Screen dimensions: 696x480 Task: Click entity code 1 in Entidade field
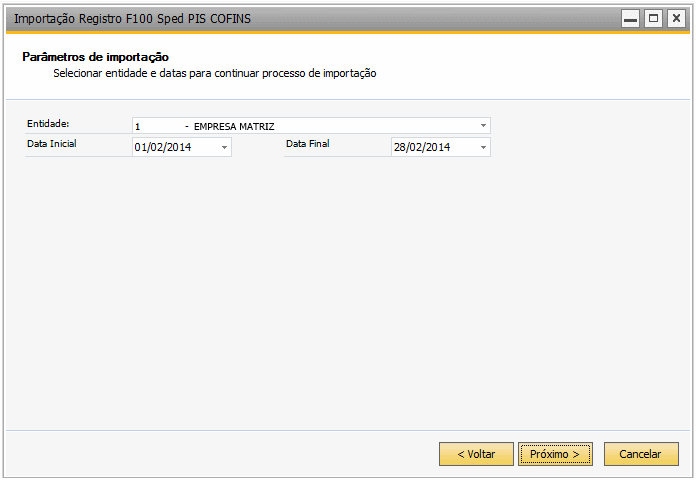(138, 127)
